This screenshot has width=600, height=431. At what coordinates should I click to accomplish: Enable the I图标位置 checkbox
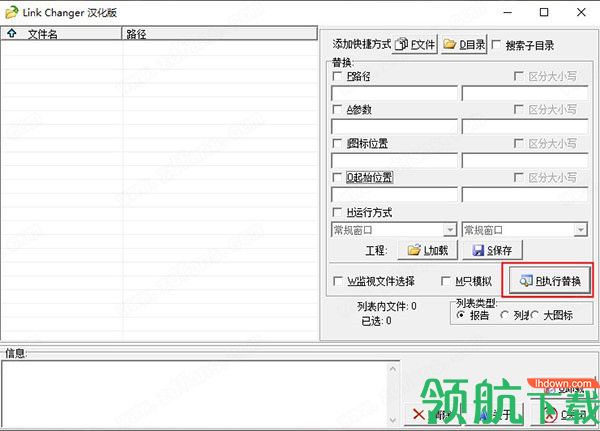(x=337, y=144)
